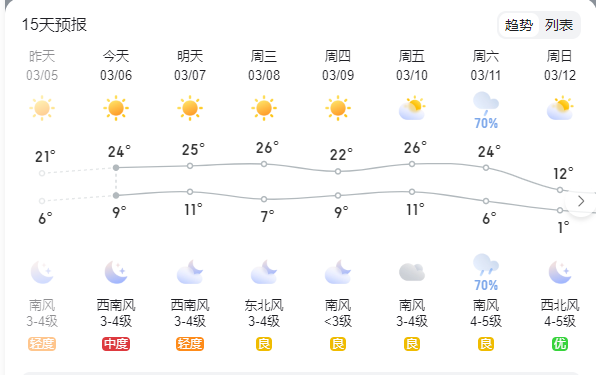Screen dimensions: 596x375
Task: Click the green 优 air quality badge
Action: pyautogui.click(x=560, y=344)
